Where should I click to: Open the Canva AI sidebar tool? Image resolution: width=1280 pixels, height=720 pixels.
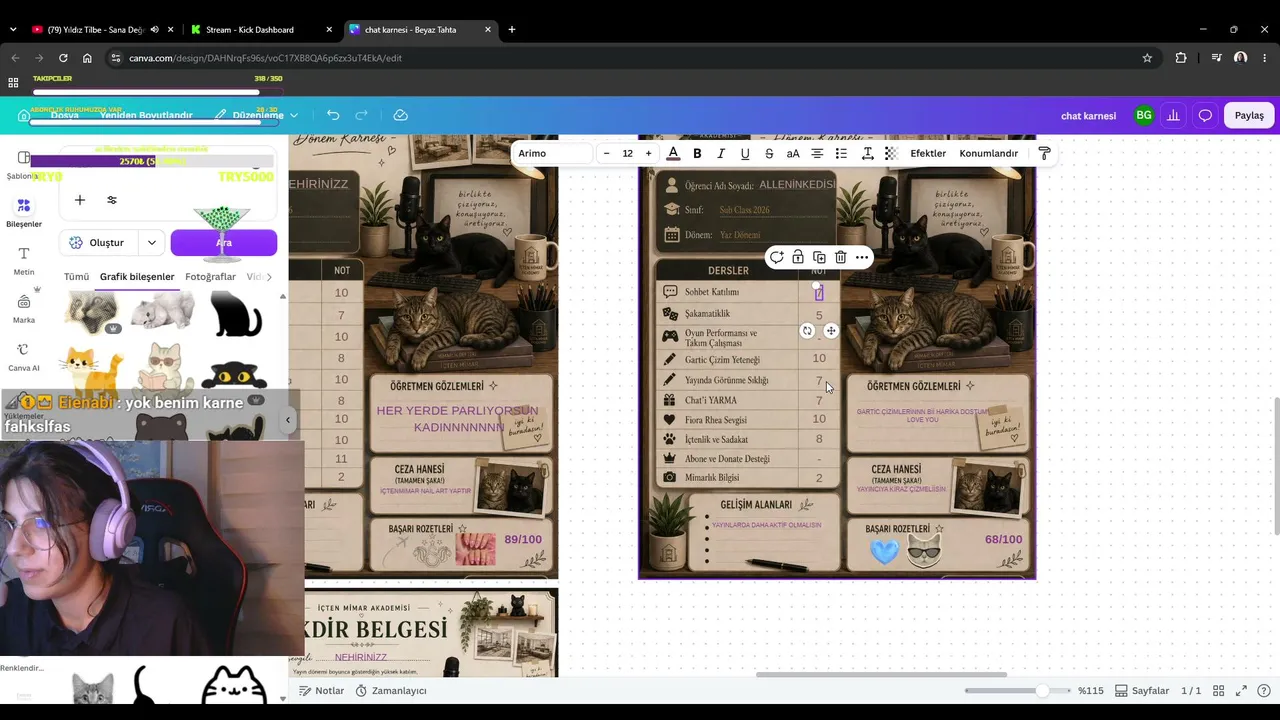click(x=24, y=356)
